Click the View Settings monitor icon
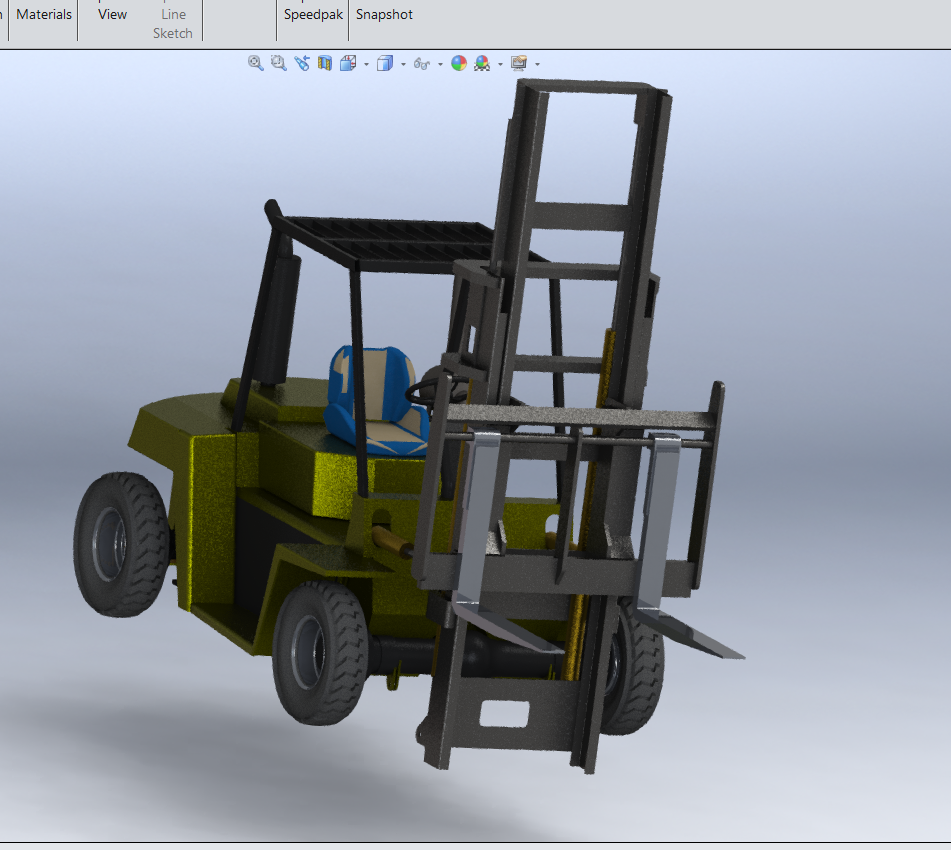The image size is (951, 850). point(519,63)
